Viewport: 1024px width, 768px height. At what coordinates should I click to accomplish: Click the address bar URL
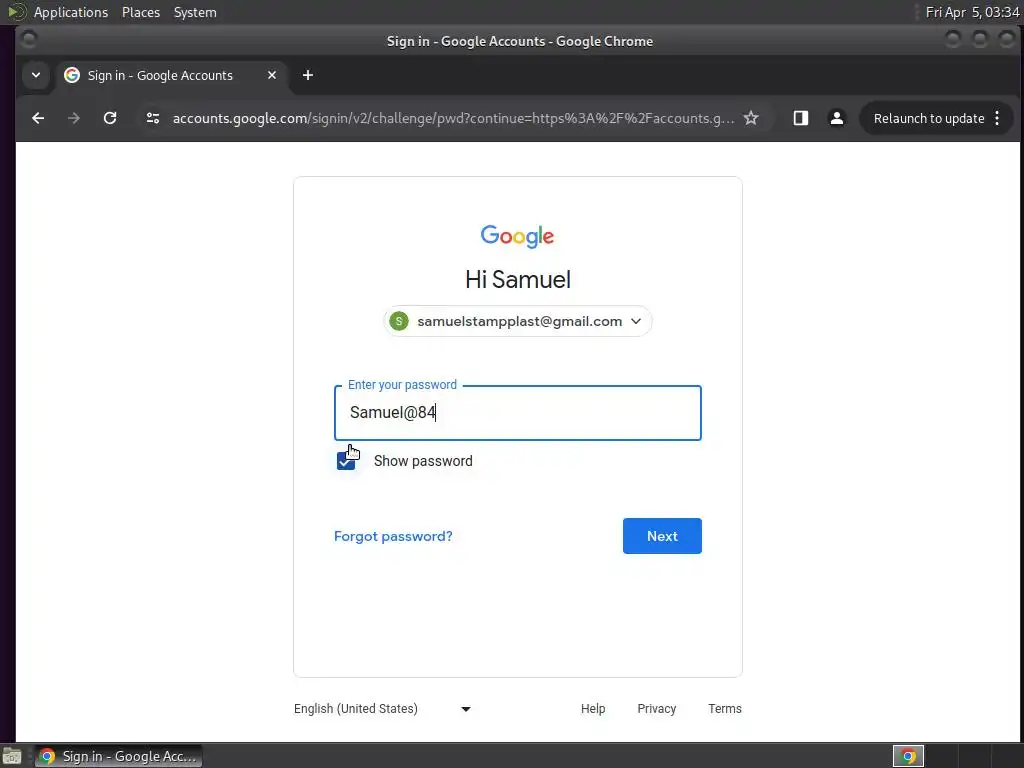453,118
